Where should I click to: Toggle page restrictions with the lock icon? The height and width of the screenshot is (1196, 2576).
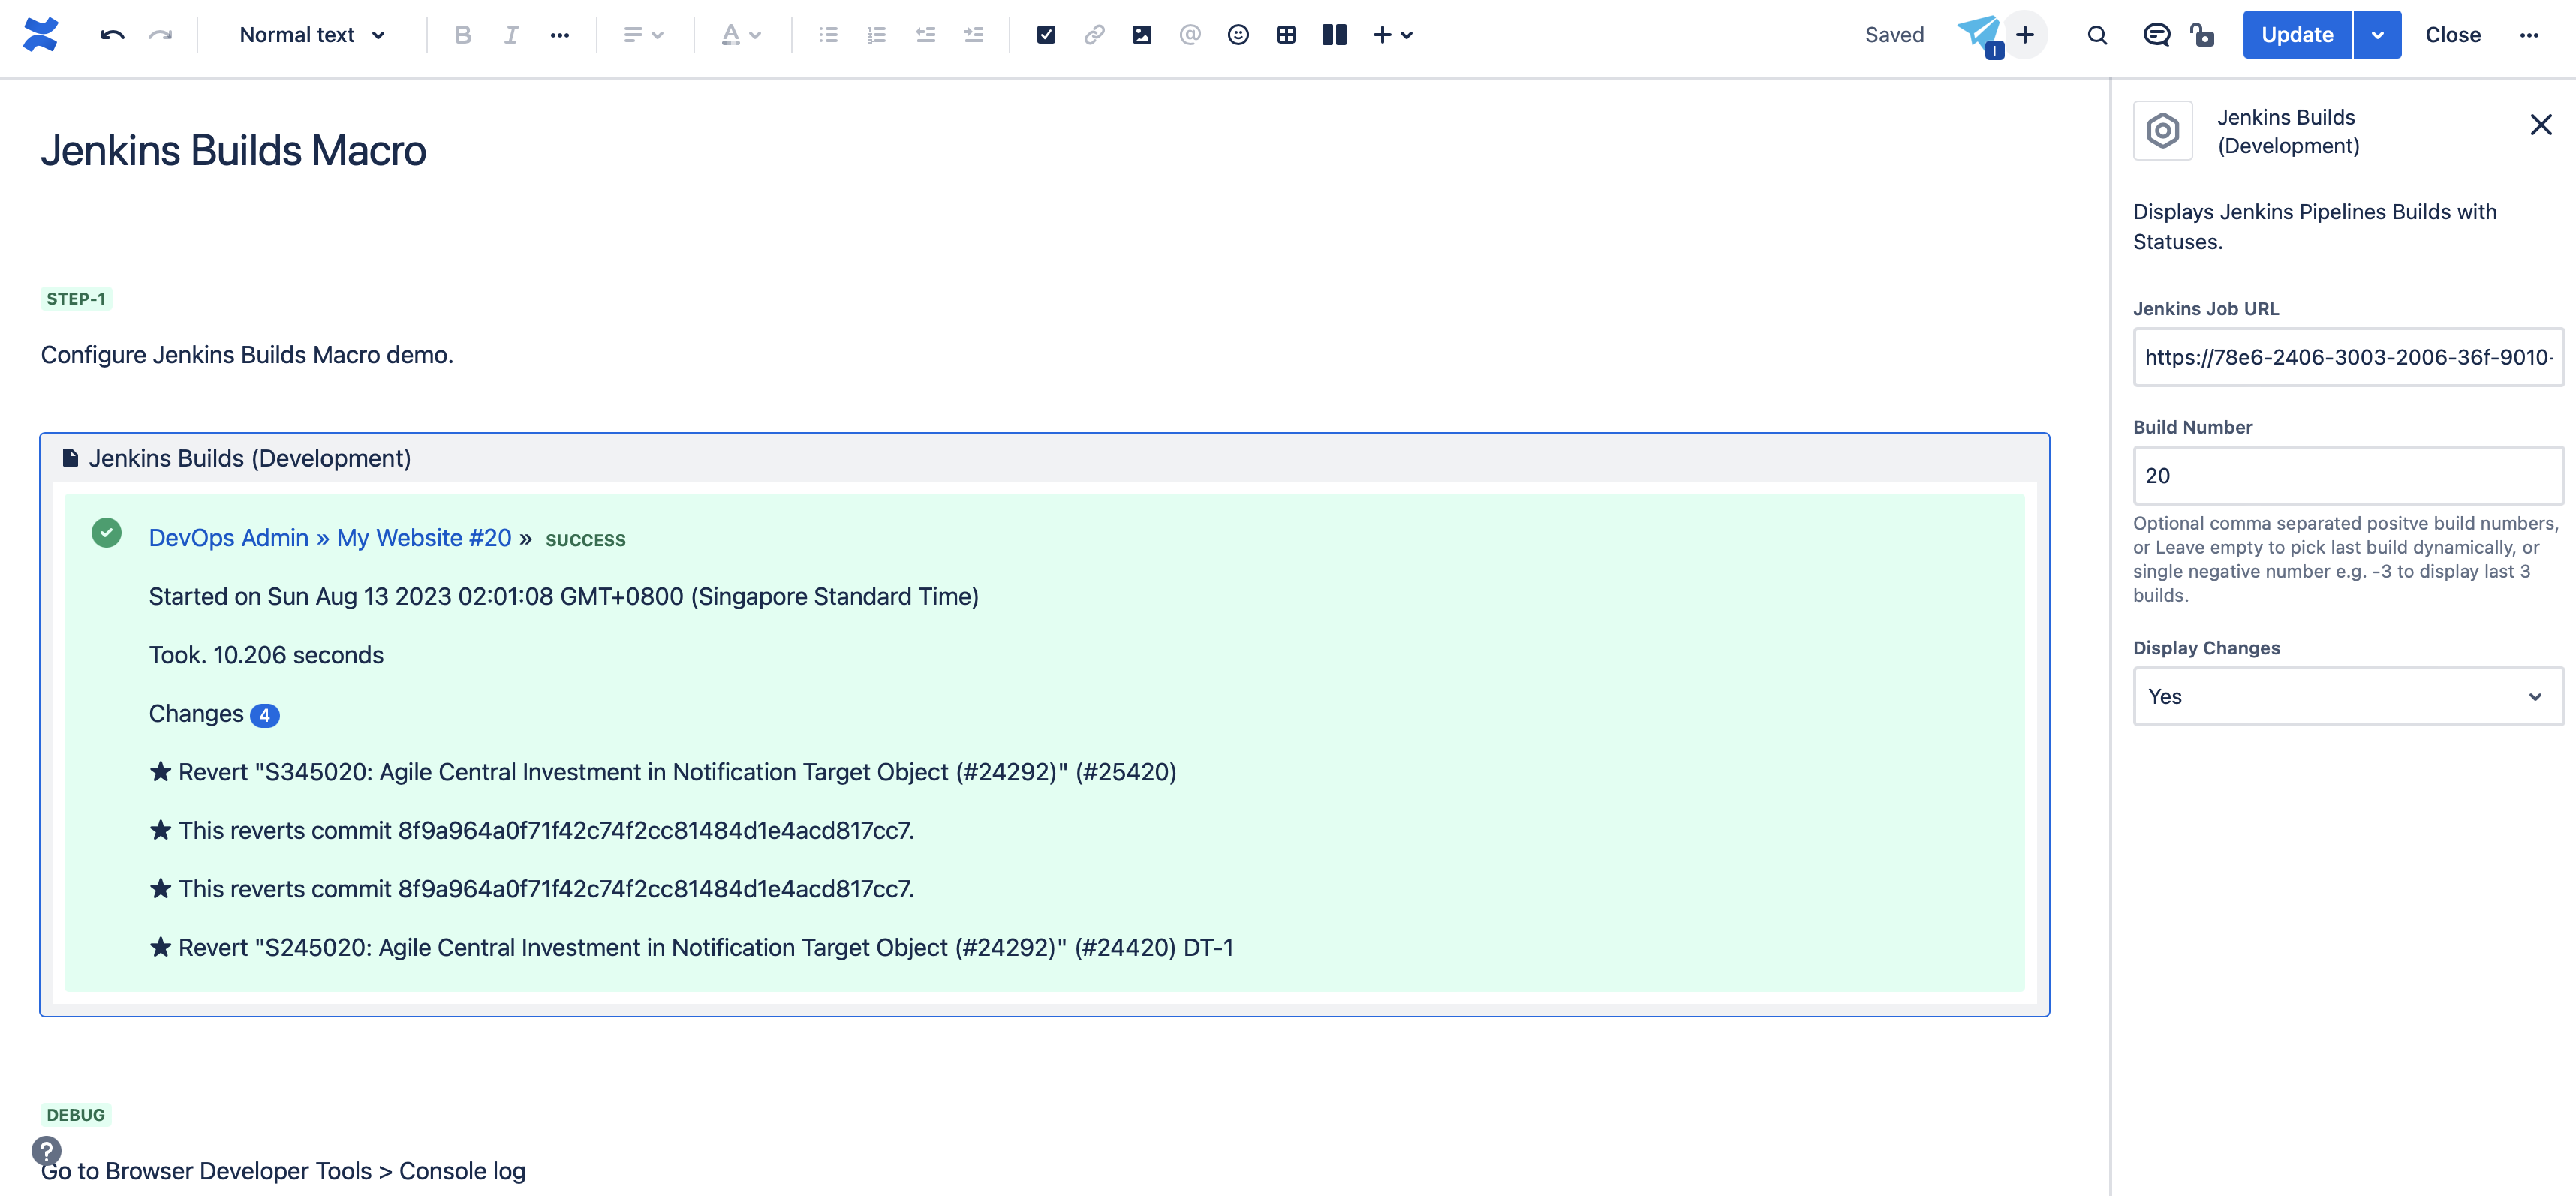2204,34
